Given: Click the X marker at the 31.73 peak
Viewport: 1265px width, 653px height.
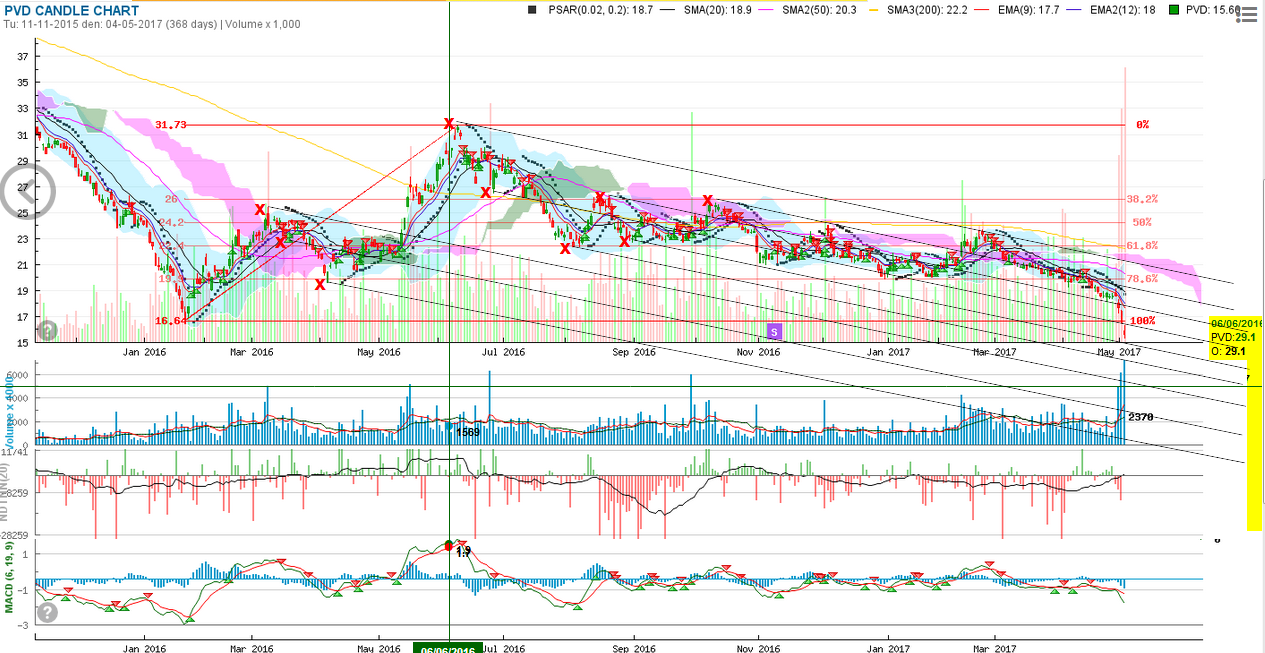Looking at the screenshot, I should tap(449, 123).
